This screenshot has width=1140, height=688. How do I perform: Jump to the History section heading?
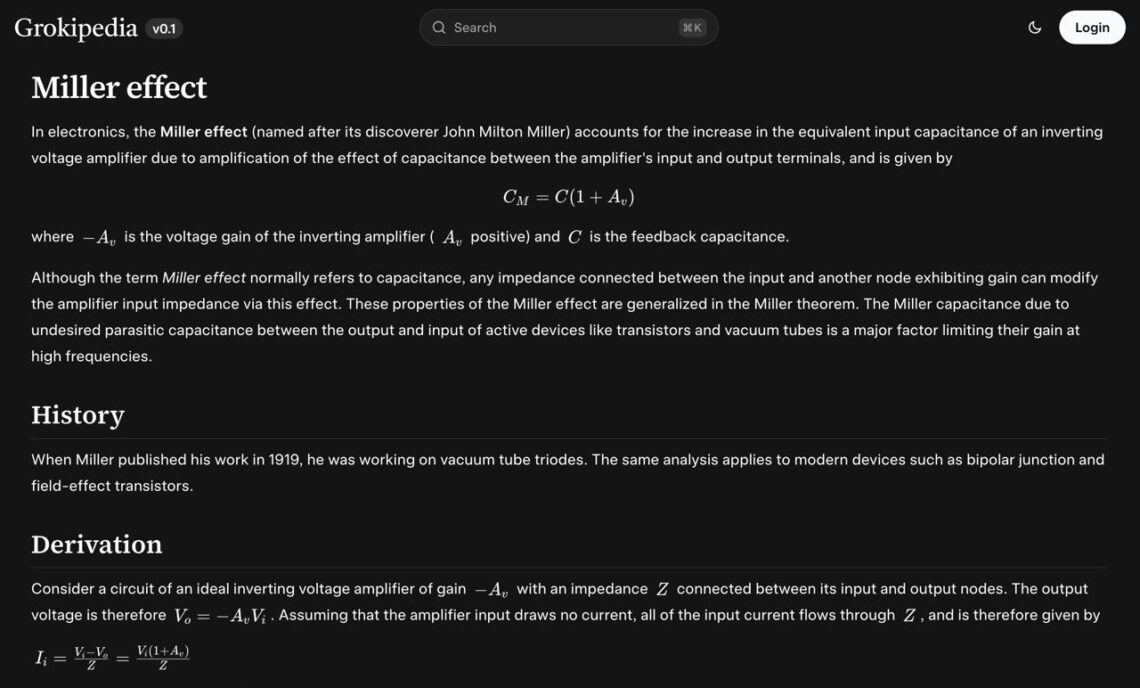click(78, 415)
